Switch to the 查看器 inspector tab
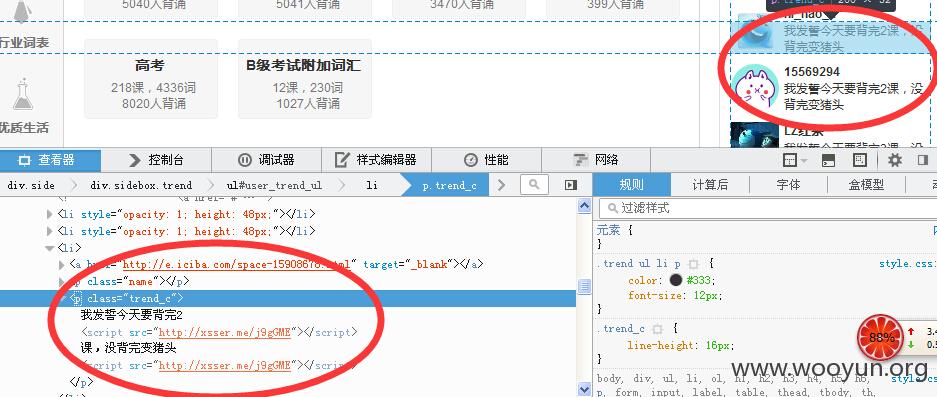The image size is (937, 397). pyautogui.click(x=50, y=160)
